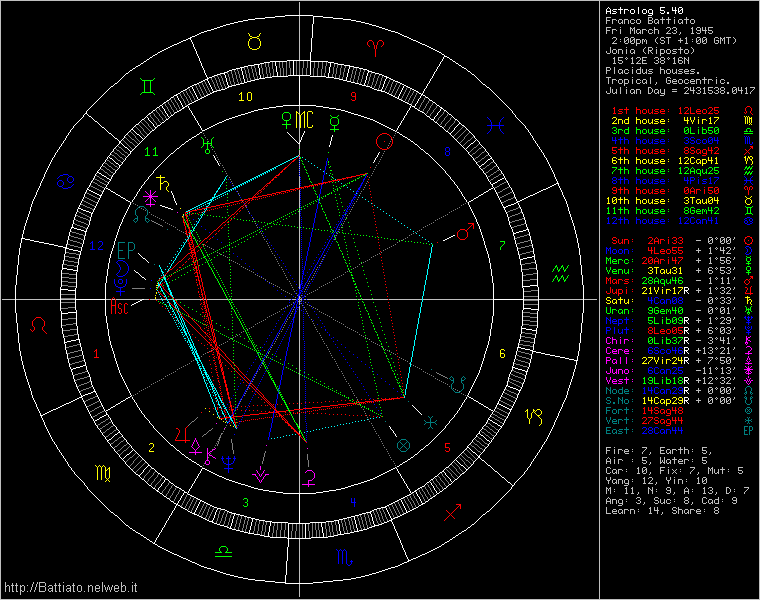The image size is (760, 600).
Task: Click the red Sun circle glyph
Action: point(383,143)
